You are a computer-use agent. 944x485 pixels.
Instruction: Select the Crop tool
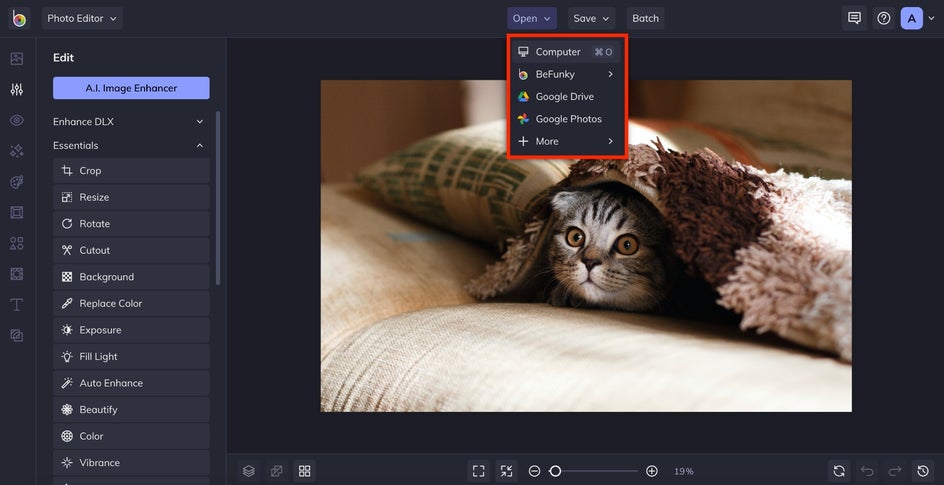pos(131,171)
